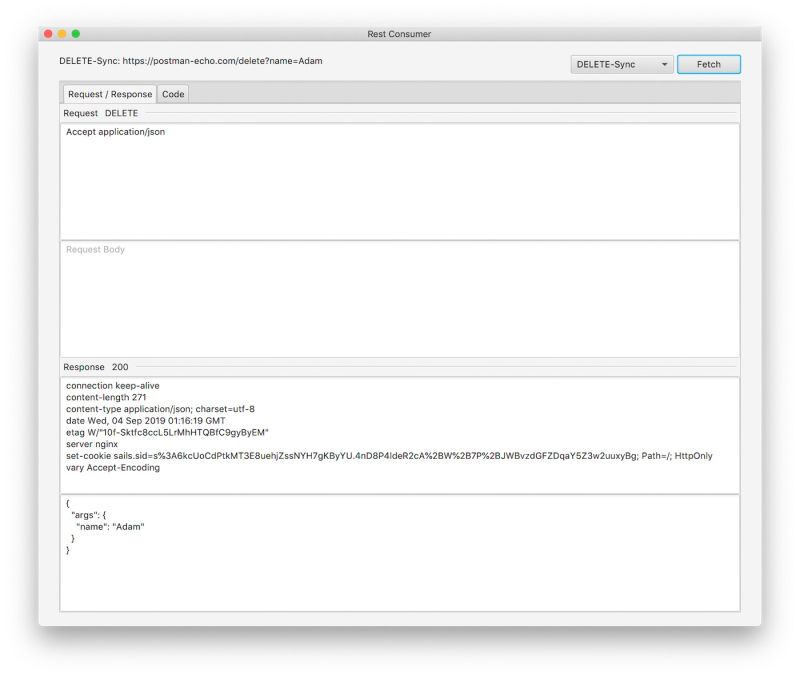Click the Fetch button

(x=708, y=64)
